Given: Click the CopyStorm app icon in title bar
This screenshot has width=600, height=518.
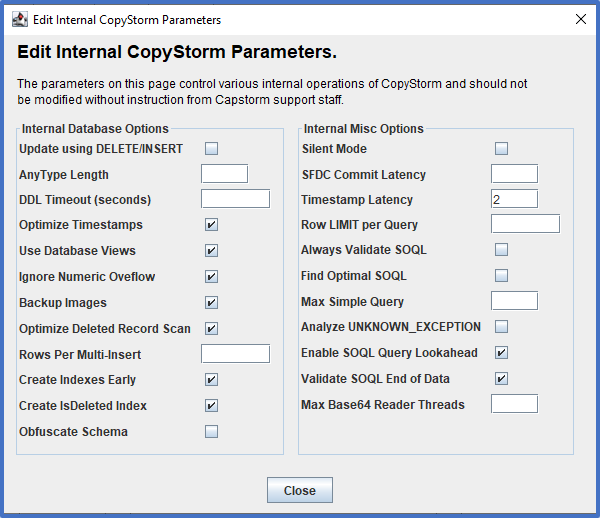Looking at the screenshot, I should [20, 19].
